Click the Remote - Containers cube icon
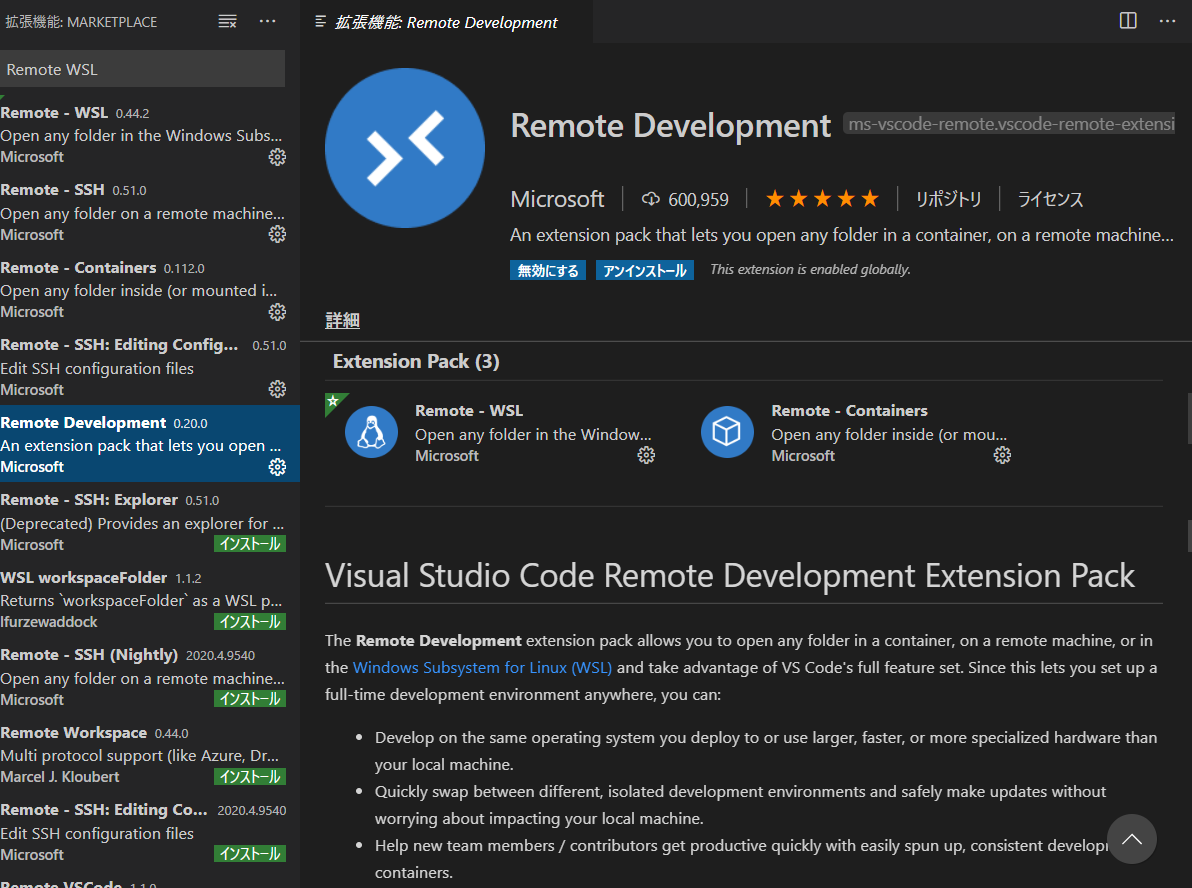Screen dimensions: 1192x888 [727, 432]
